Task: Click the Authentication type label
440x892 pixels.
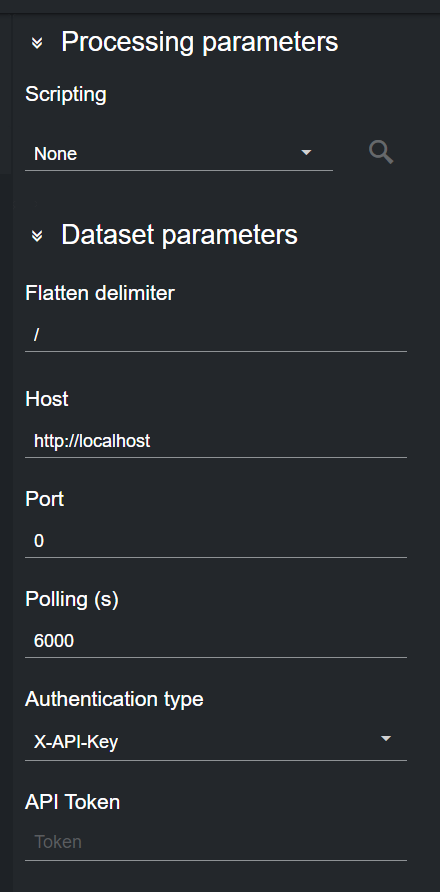Action: tap(114, 699)
